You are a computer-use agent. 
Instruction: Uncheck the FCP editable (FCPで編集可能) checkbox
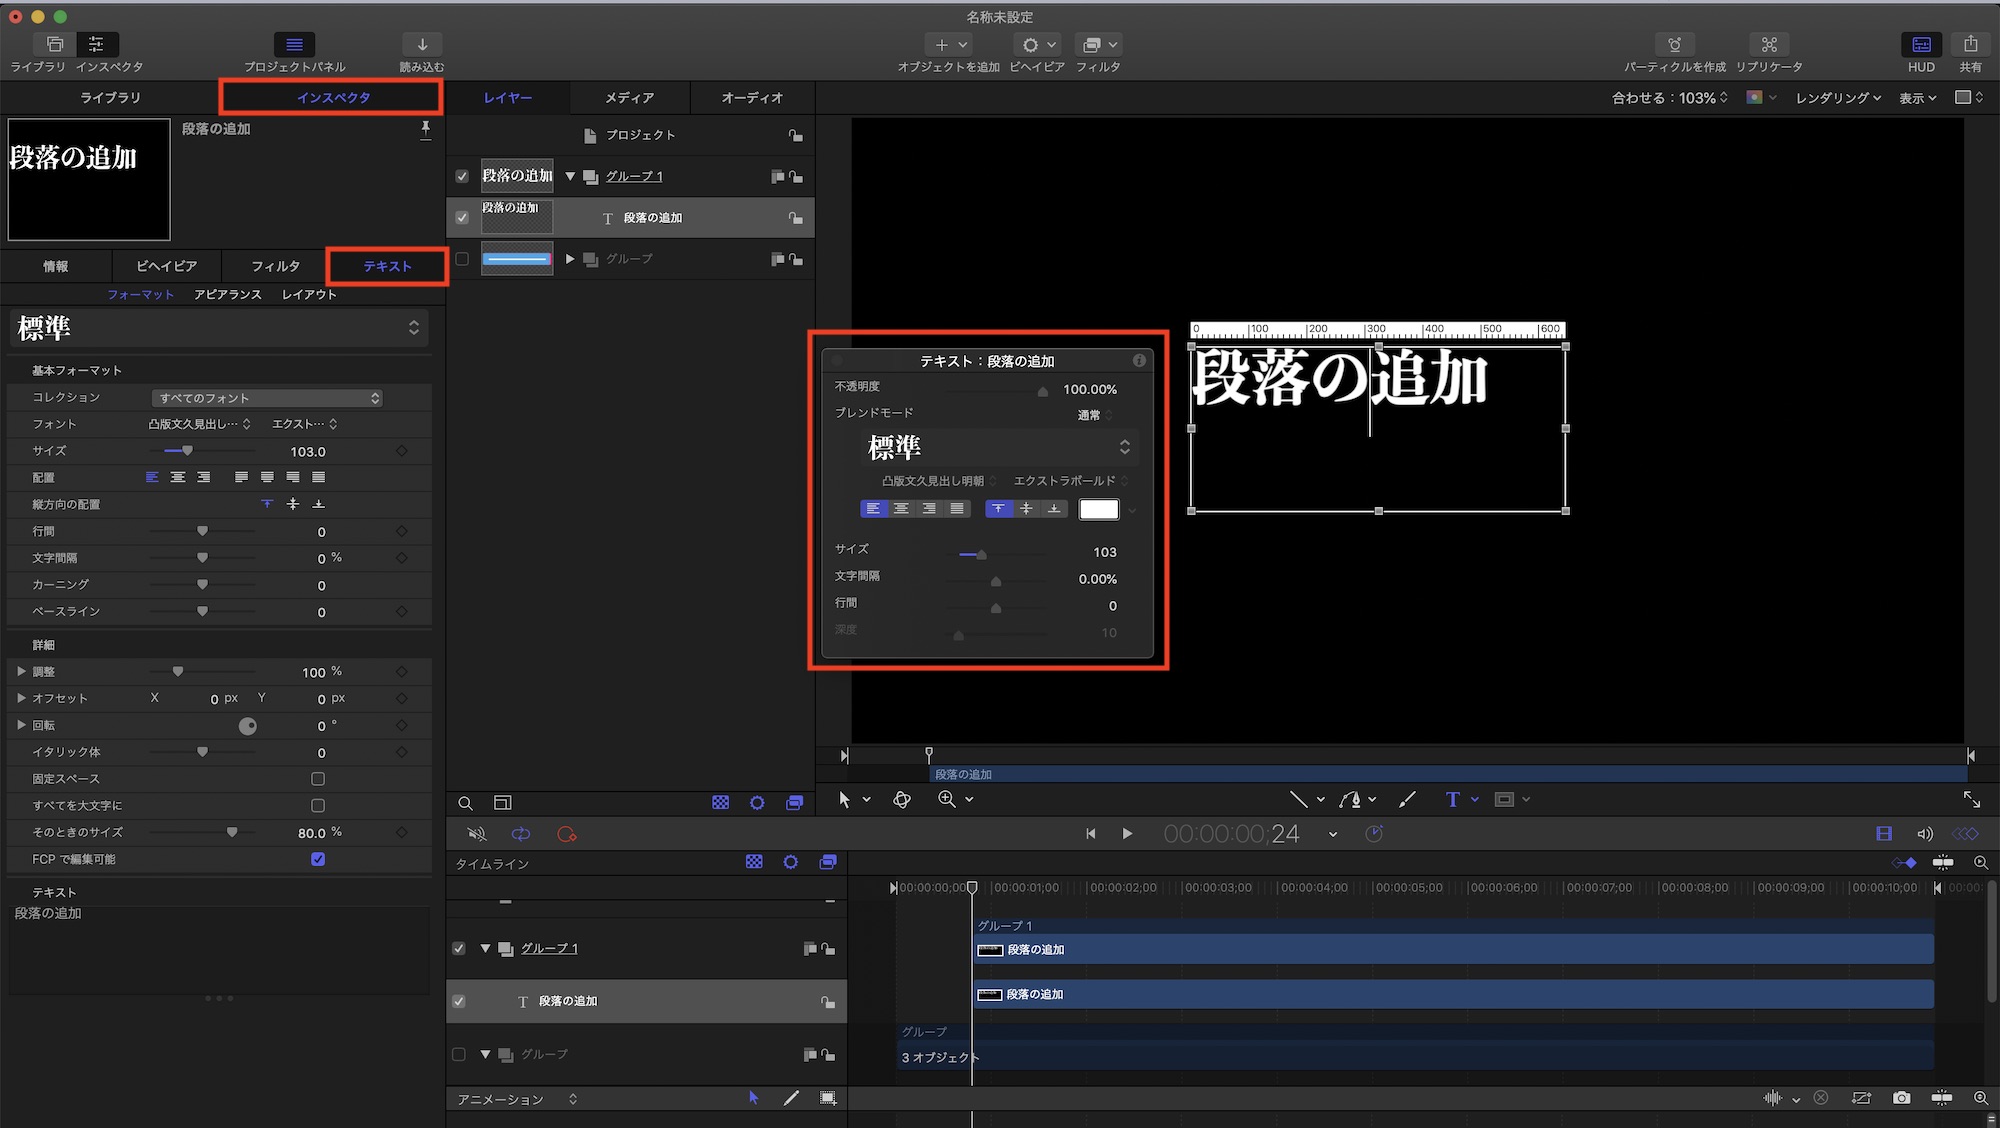point(318,859)
